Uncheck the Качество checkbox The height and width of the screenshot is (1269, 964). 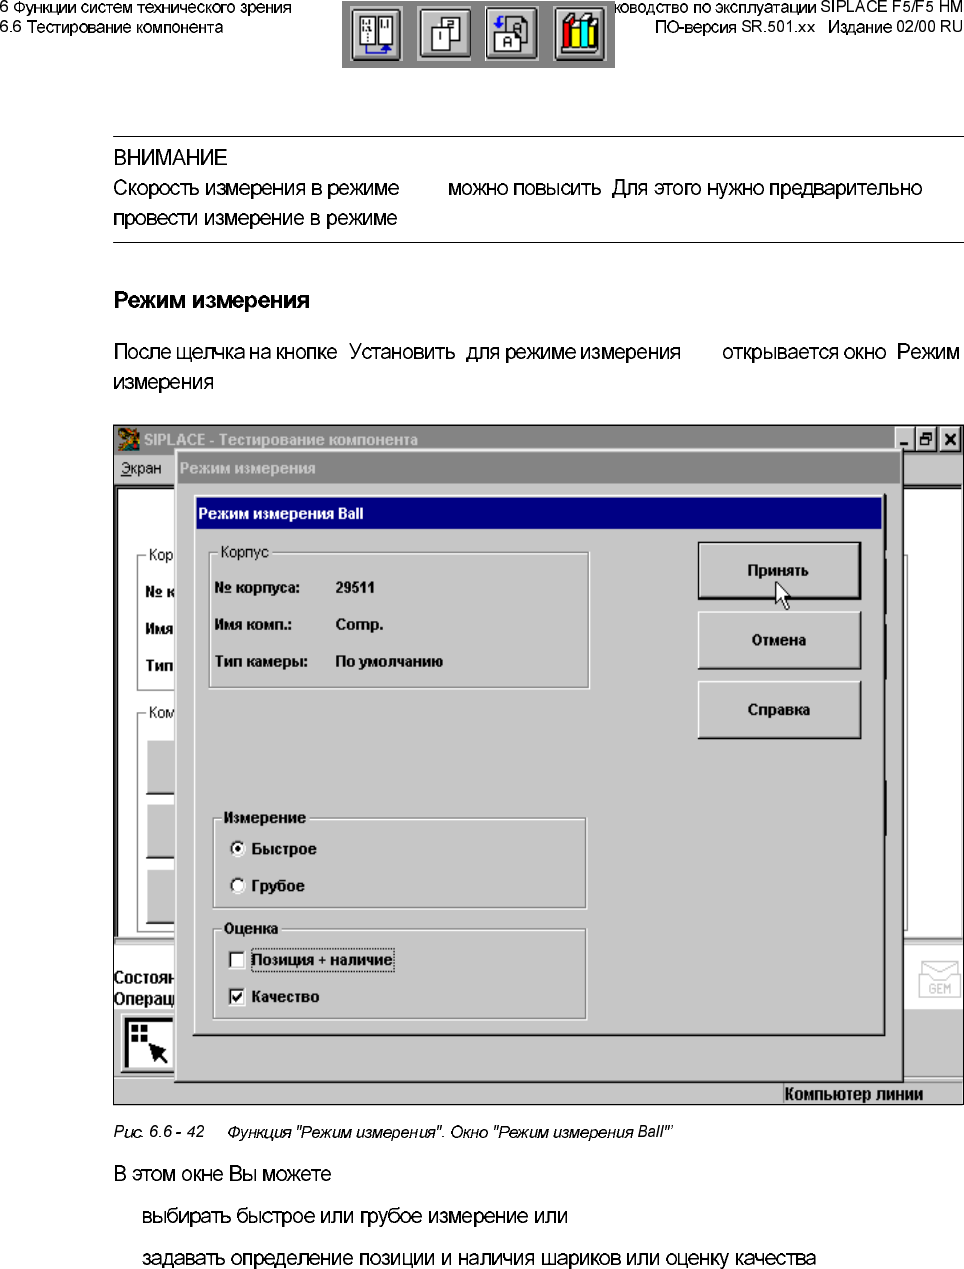(x=237, y=997)
